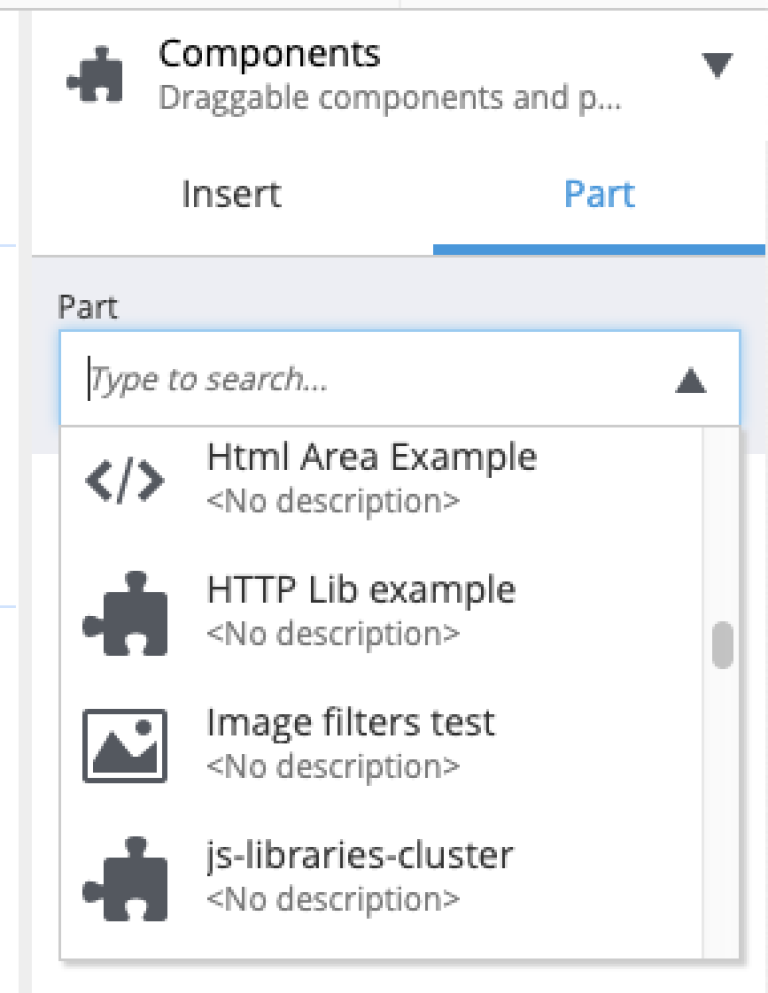Select the Part tab
Image resolution: width=768 pixels, height=993 pixels.
click(599, 194)
